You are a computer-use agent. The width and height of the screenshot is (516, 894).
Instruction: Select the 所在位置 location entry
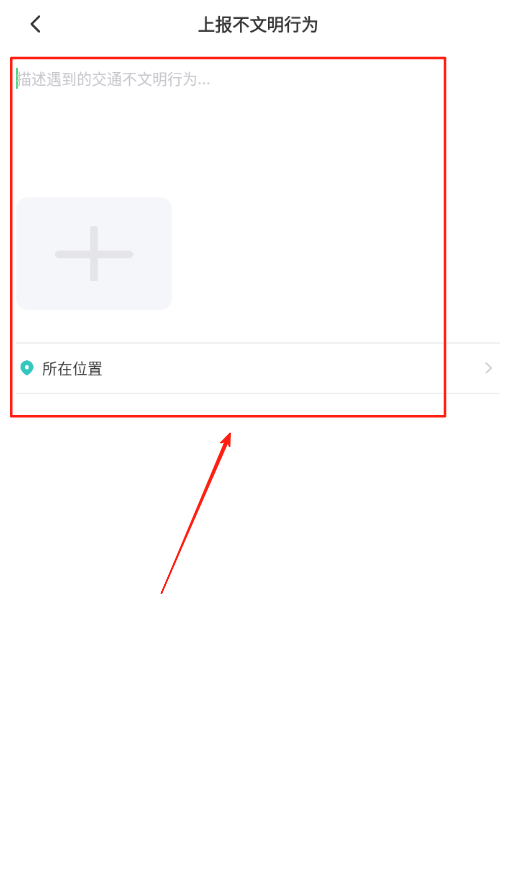(x=258, y=368)
